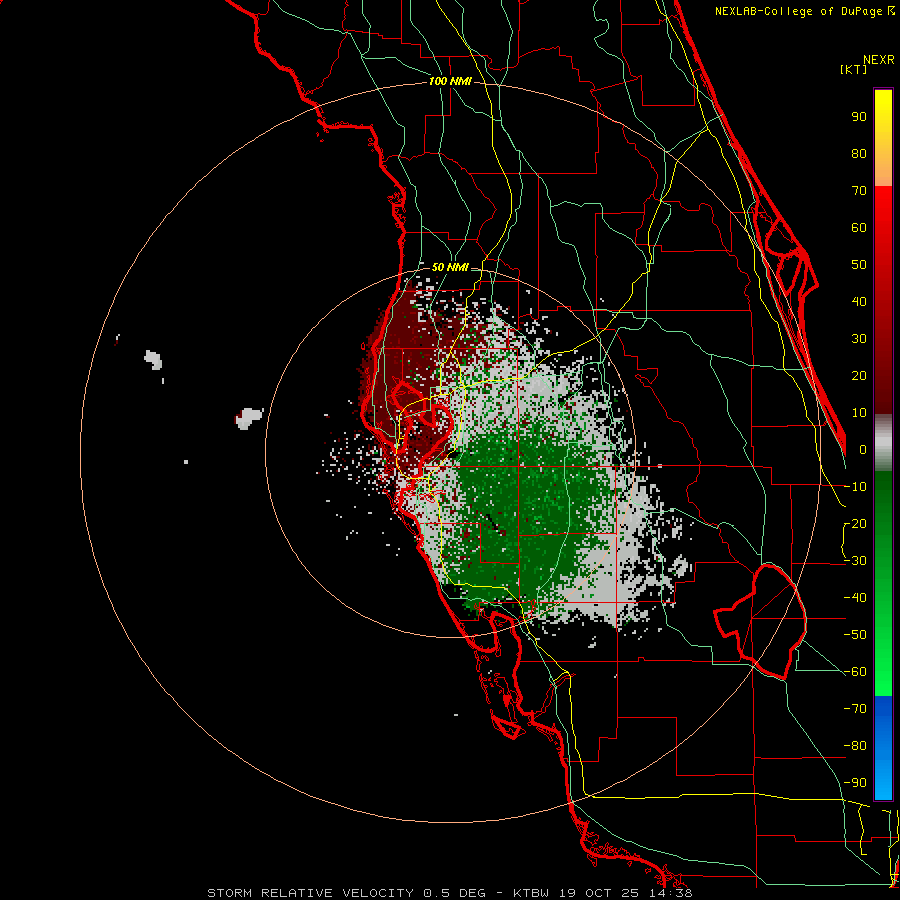Image resolution: width=900 pixels, height=900 pixels.
Task: Select the -10 value on velocity scale
Action: pyautogui.click(x=855, y=487)
